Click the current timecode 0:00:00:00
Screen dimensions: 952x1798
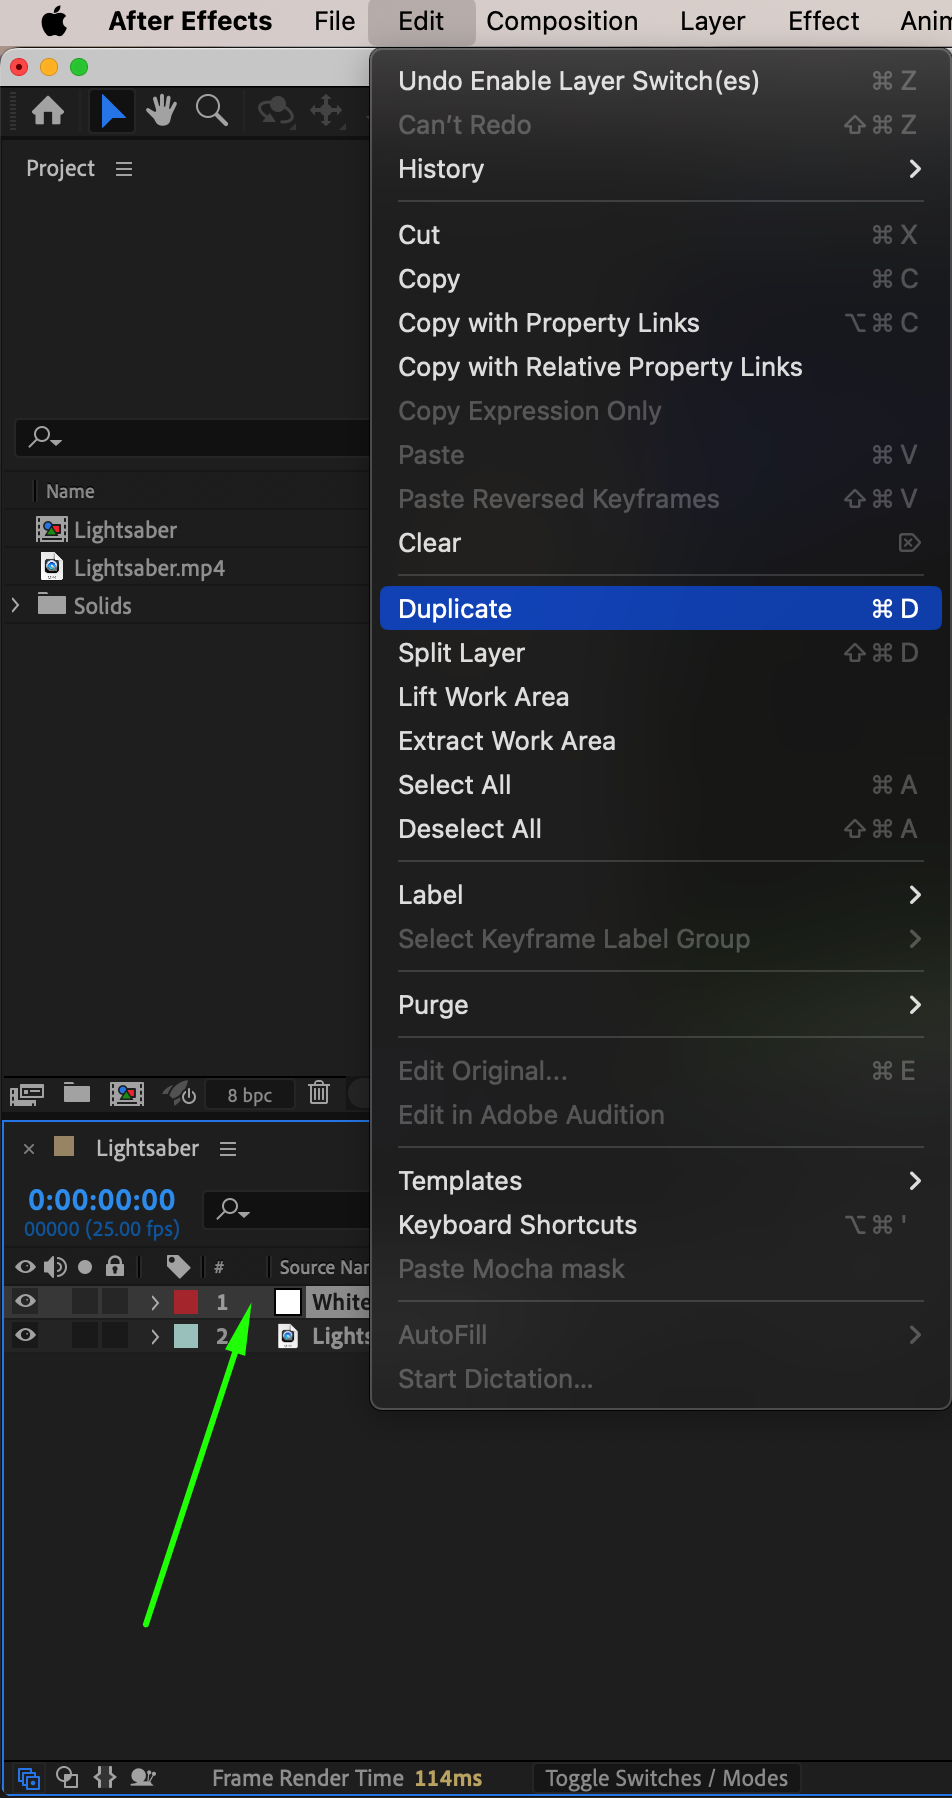coord(102,1199)
